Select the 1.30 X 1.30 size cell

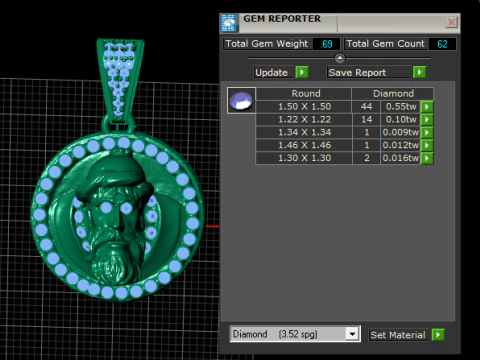(304, 158)
